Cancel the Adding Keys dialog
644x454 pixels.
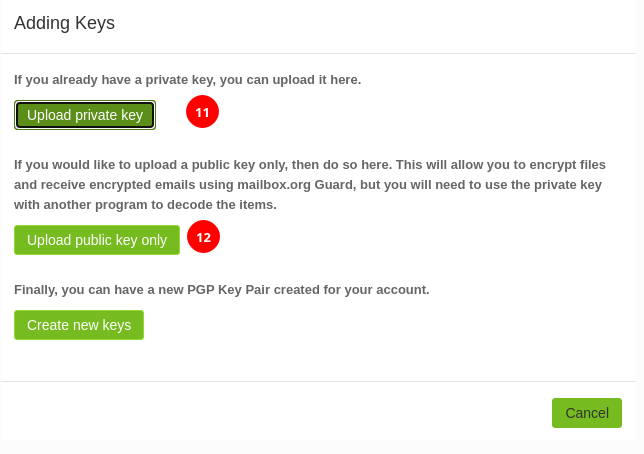tap(586, 413)
